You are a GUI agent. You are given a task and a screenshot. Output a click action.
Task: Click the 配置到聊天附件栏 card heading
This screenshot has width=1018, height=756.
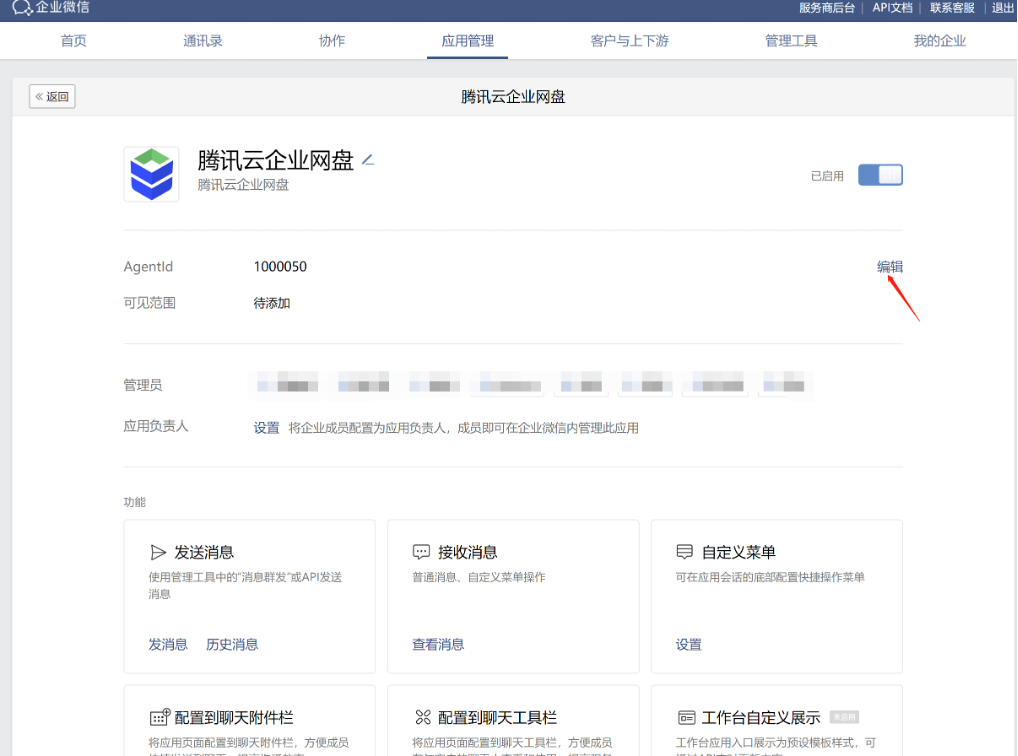point(234,718)
